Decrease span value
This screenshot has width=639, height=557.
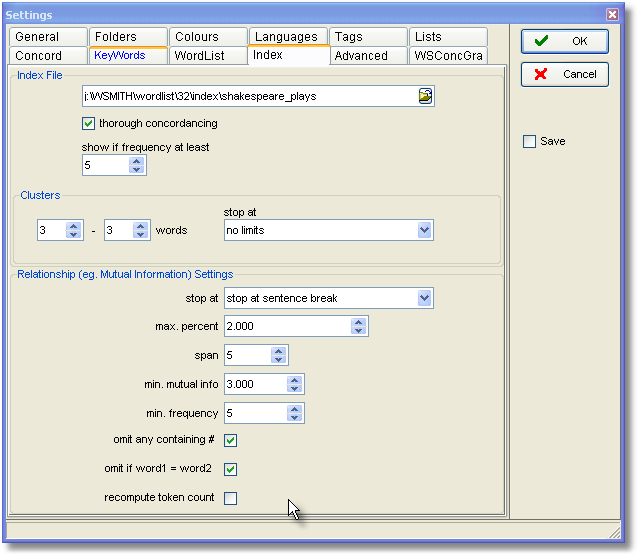[278, 359]
